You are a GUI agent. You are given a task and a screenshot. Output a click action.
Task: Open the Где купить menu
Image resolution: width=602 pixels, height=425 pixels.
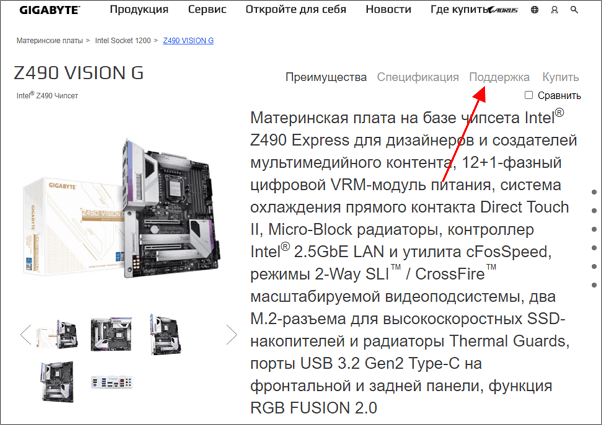(x=460, y=9)
